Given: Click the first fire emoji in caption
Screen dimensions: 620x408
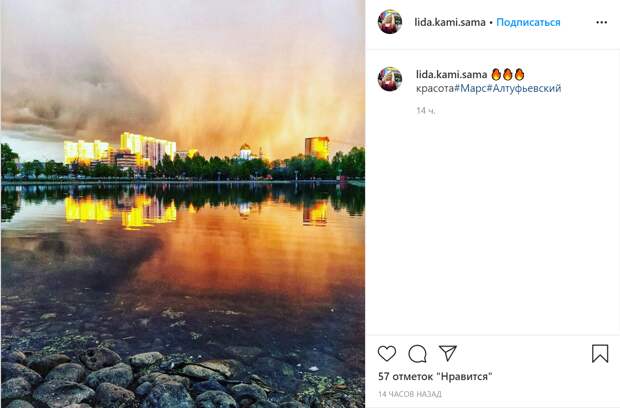Looking at the screenshot, I should point(496,74).
